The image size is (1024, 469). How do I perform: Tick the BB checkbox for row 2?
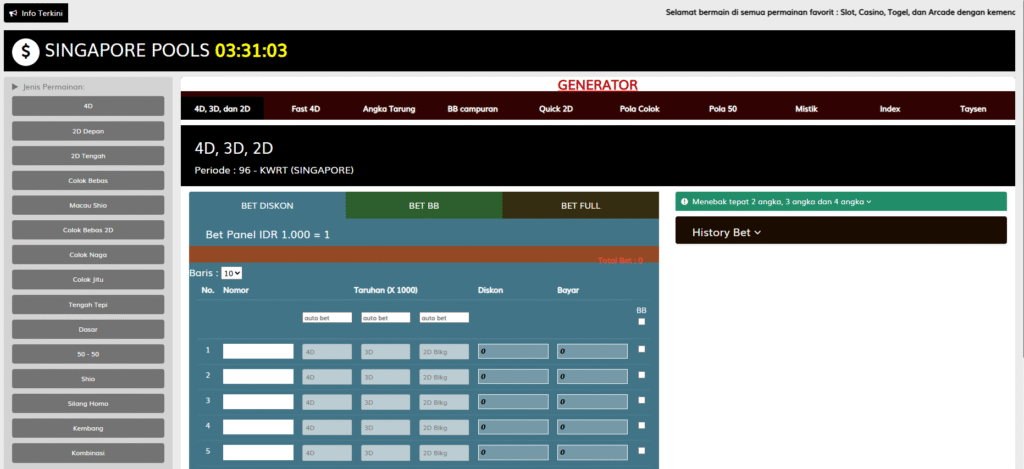pyautogui.click(x=641, y=375)
